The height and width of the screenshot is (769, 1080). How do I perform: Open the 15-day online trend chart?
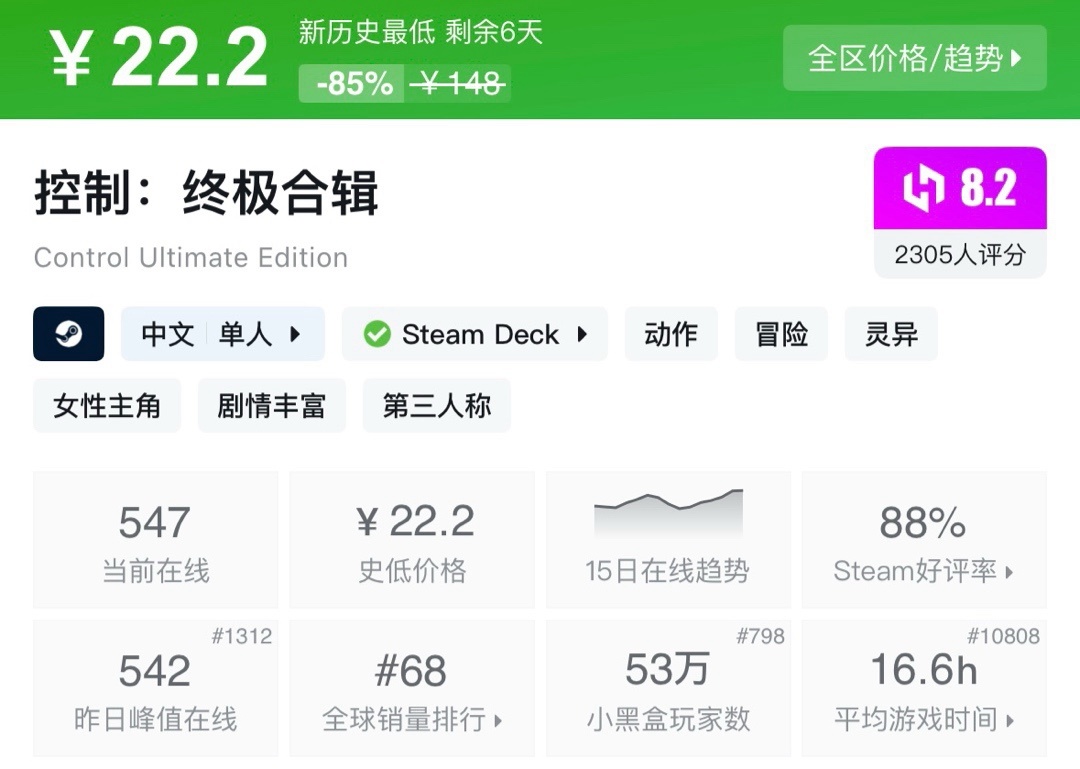667,540
